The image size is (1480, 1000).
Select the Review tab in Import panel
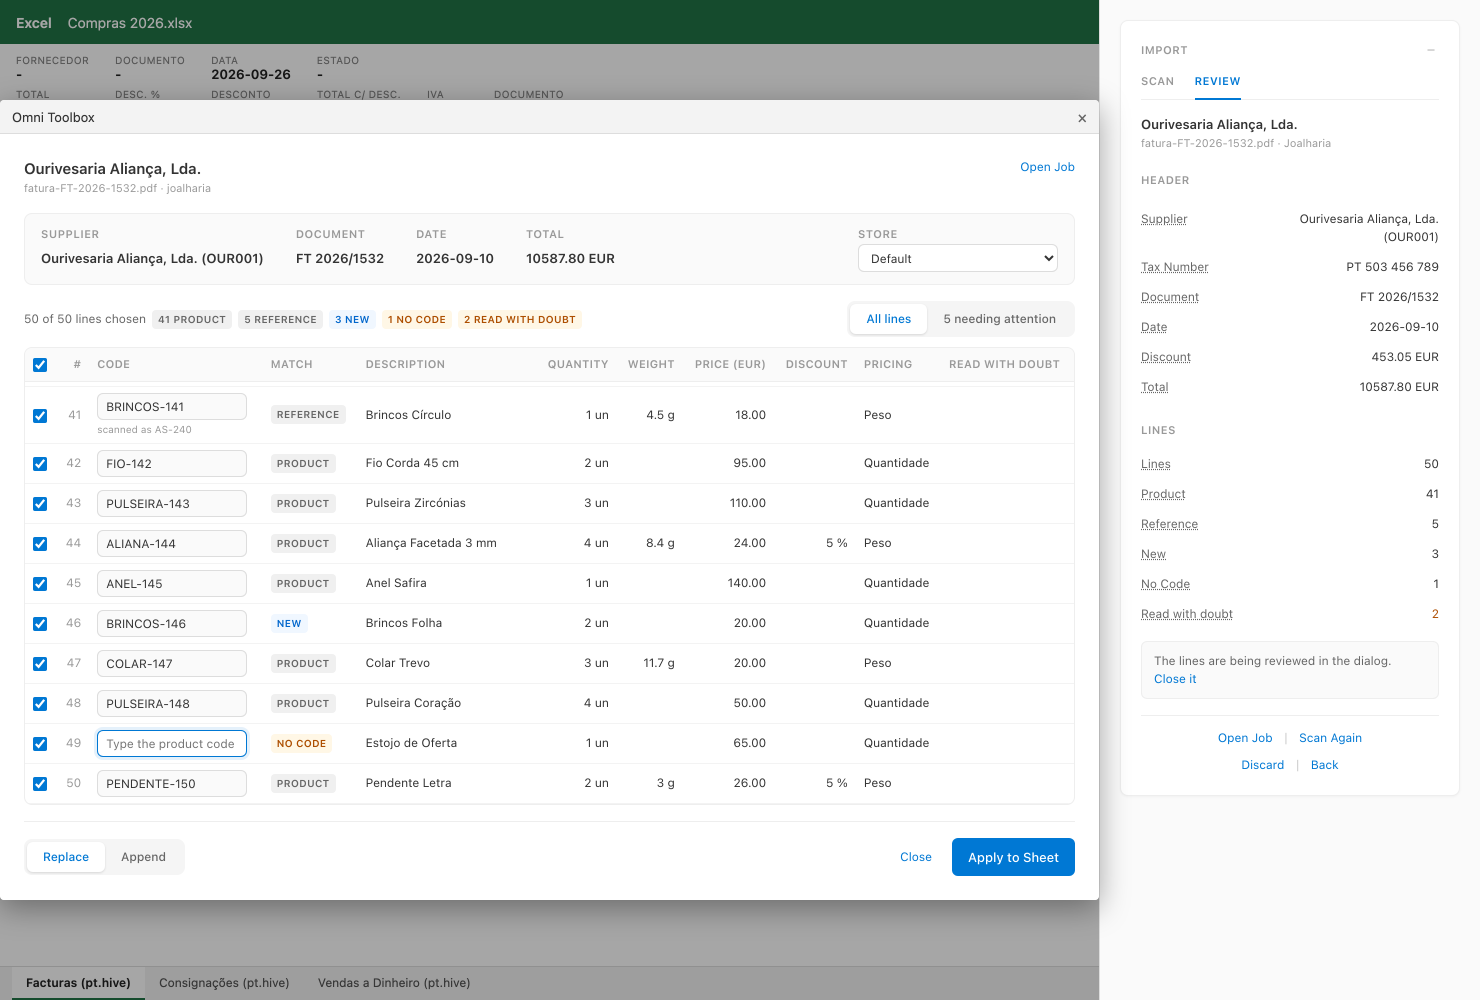pos(1217,82)
